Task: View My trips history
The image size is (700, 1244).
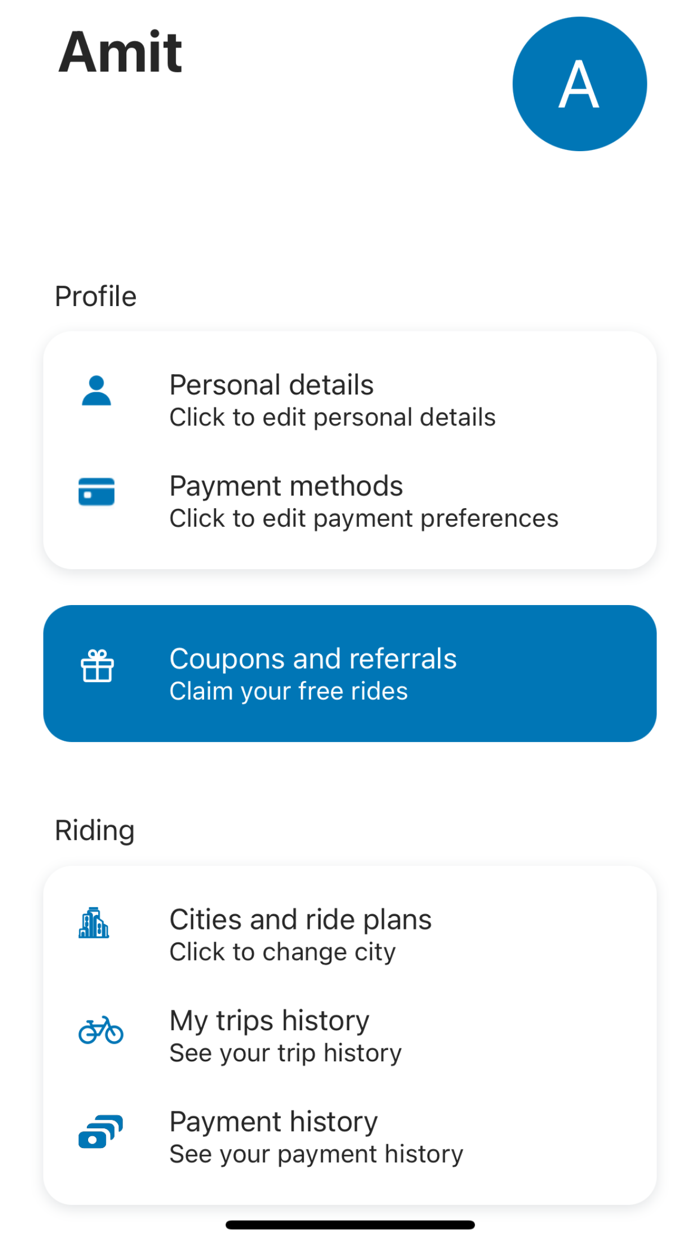Action: tap(269, 1021)
